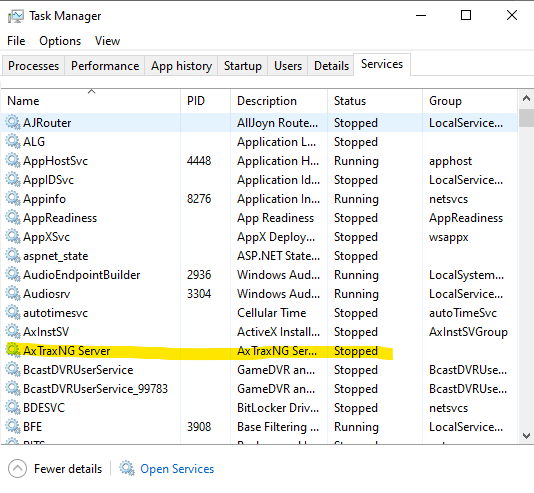Select the AppIDSvc service name
Screen dimensions: 534x493
point(48,180)
